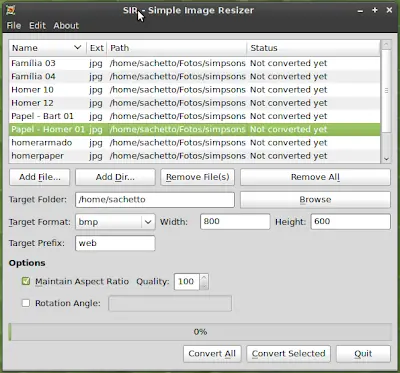Click the Convert All button

click(212, 354)
